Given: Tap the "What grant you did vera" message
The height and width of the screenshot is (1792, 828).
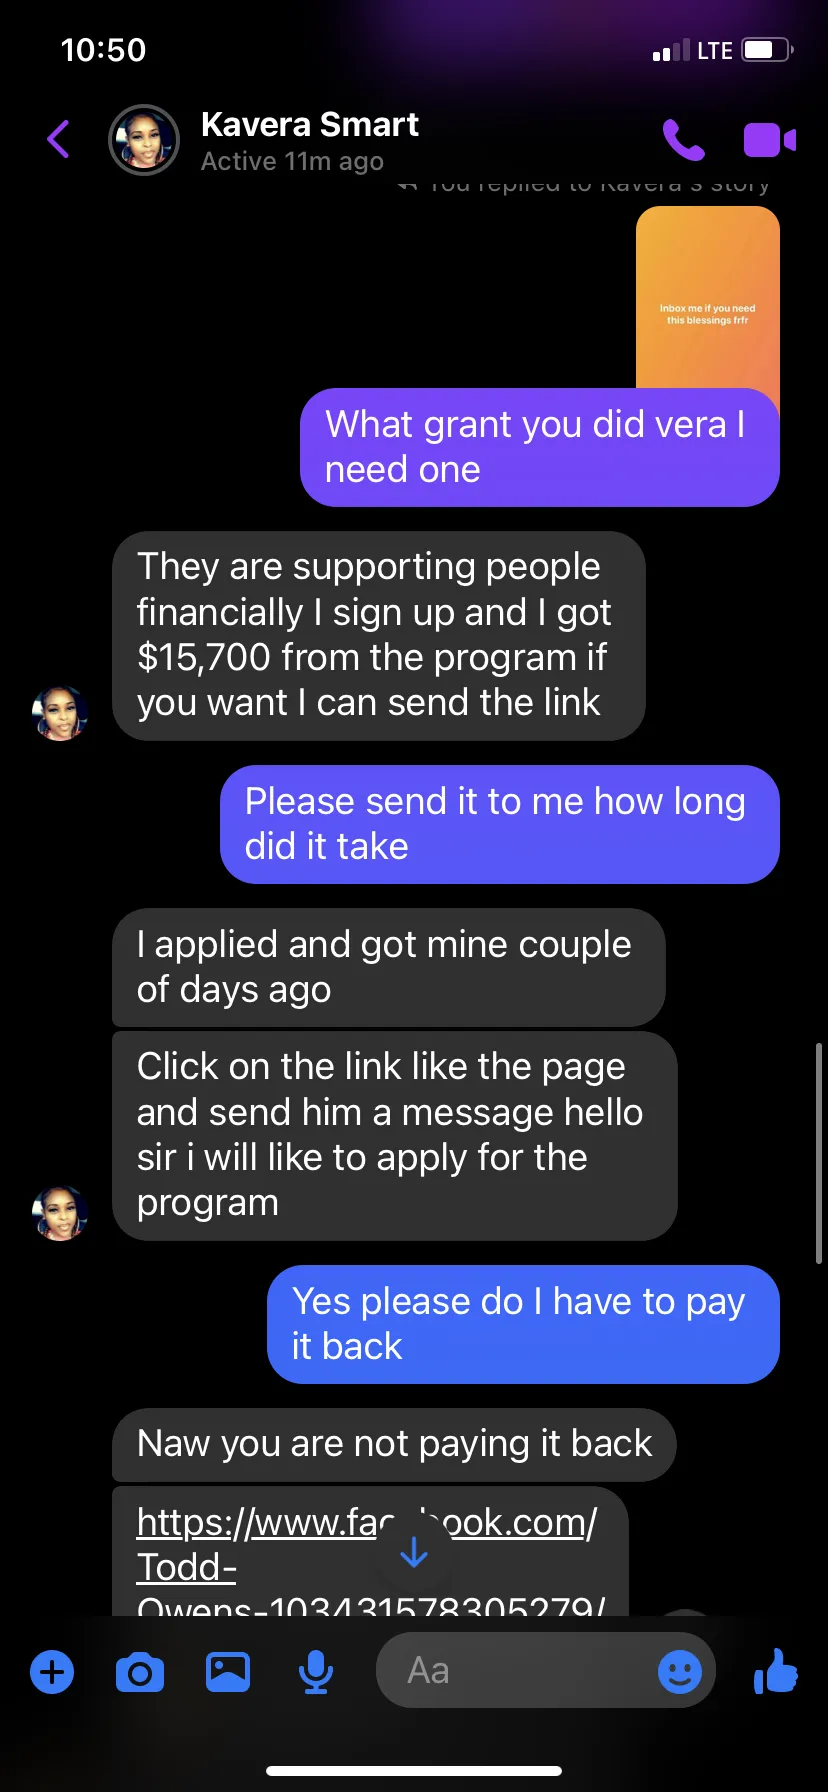Looking at the screenshot, I should 540,447.
